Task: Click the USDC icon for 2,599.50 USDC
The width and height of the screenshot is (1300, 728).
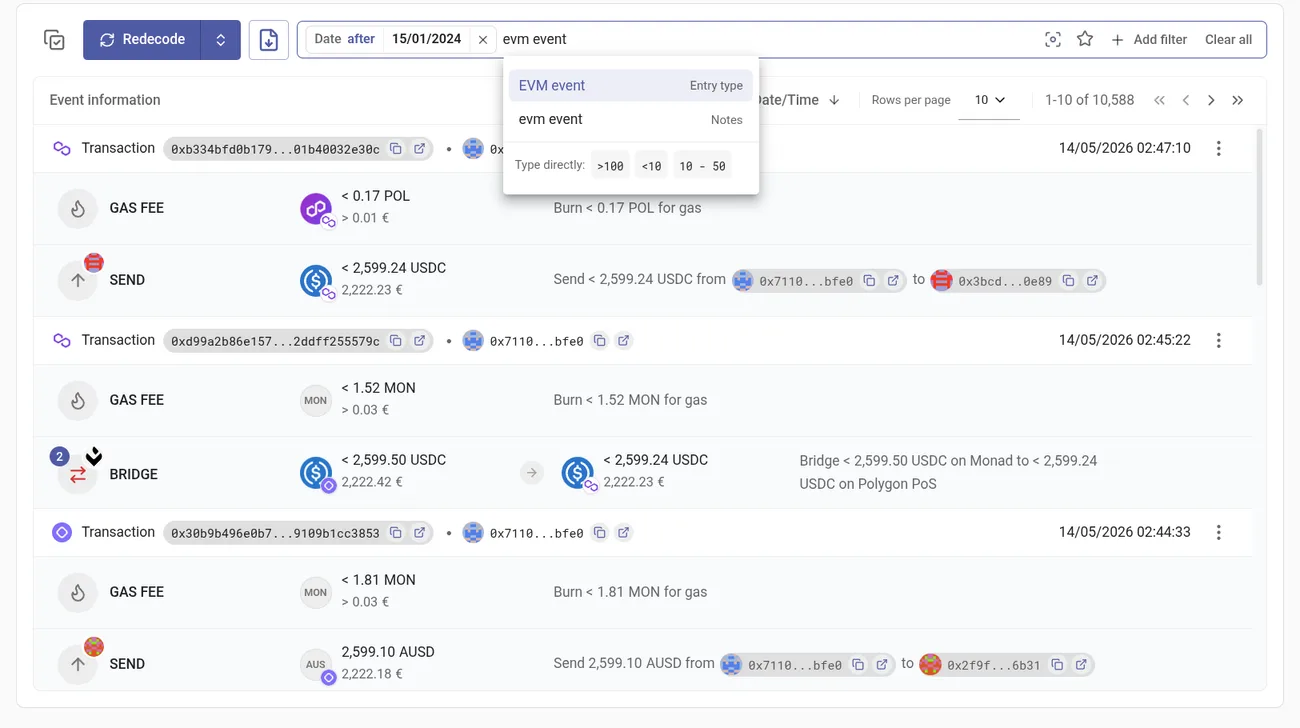Action: (x=316, y=472)
